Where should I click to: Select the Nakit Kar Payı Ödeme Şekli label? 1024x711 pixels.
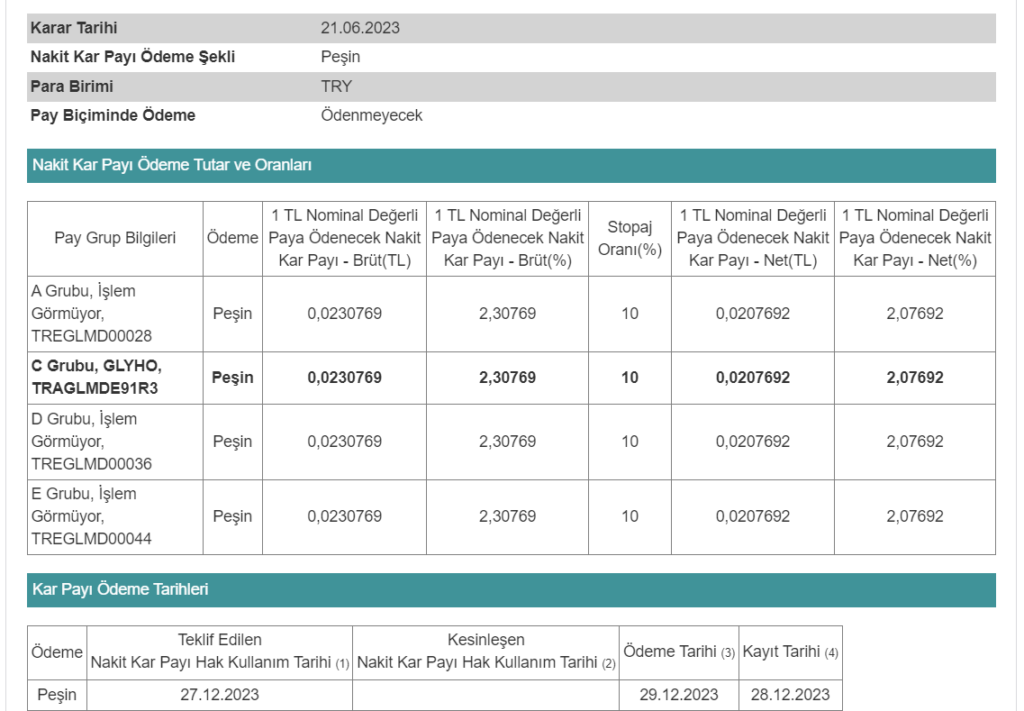pos(132,57)
